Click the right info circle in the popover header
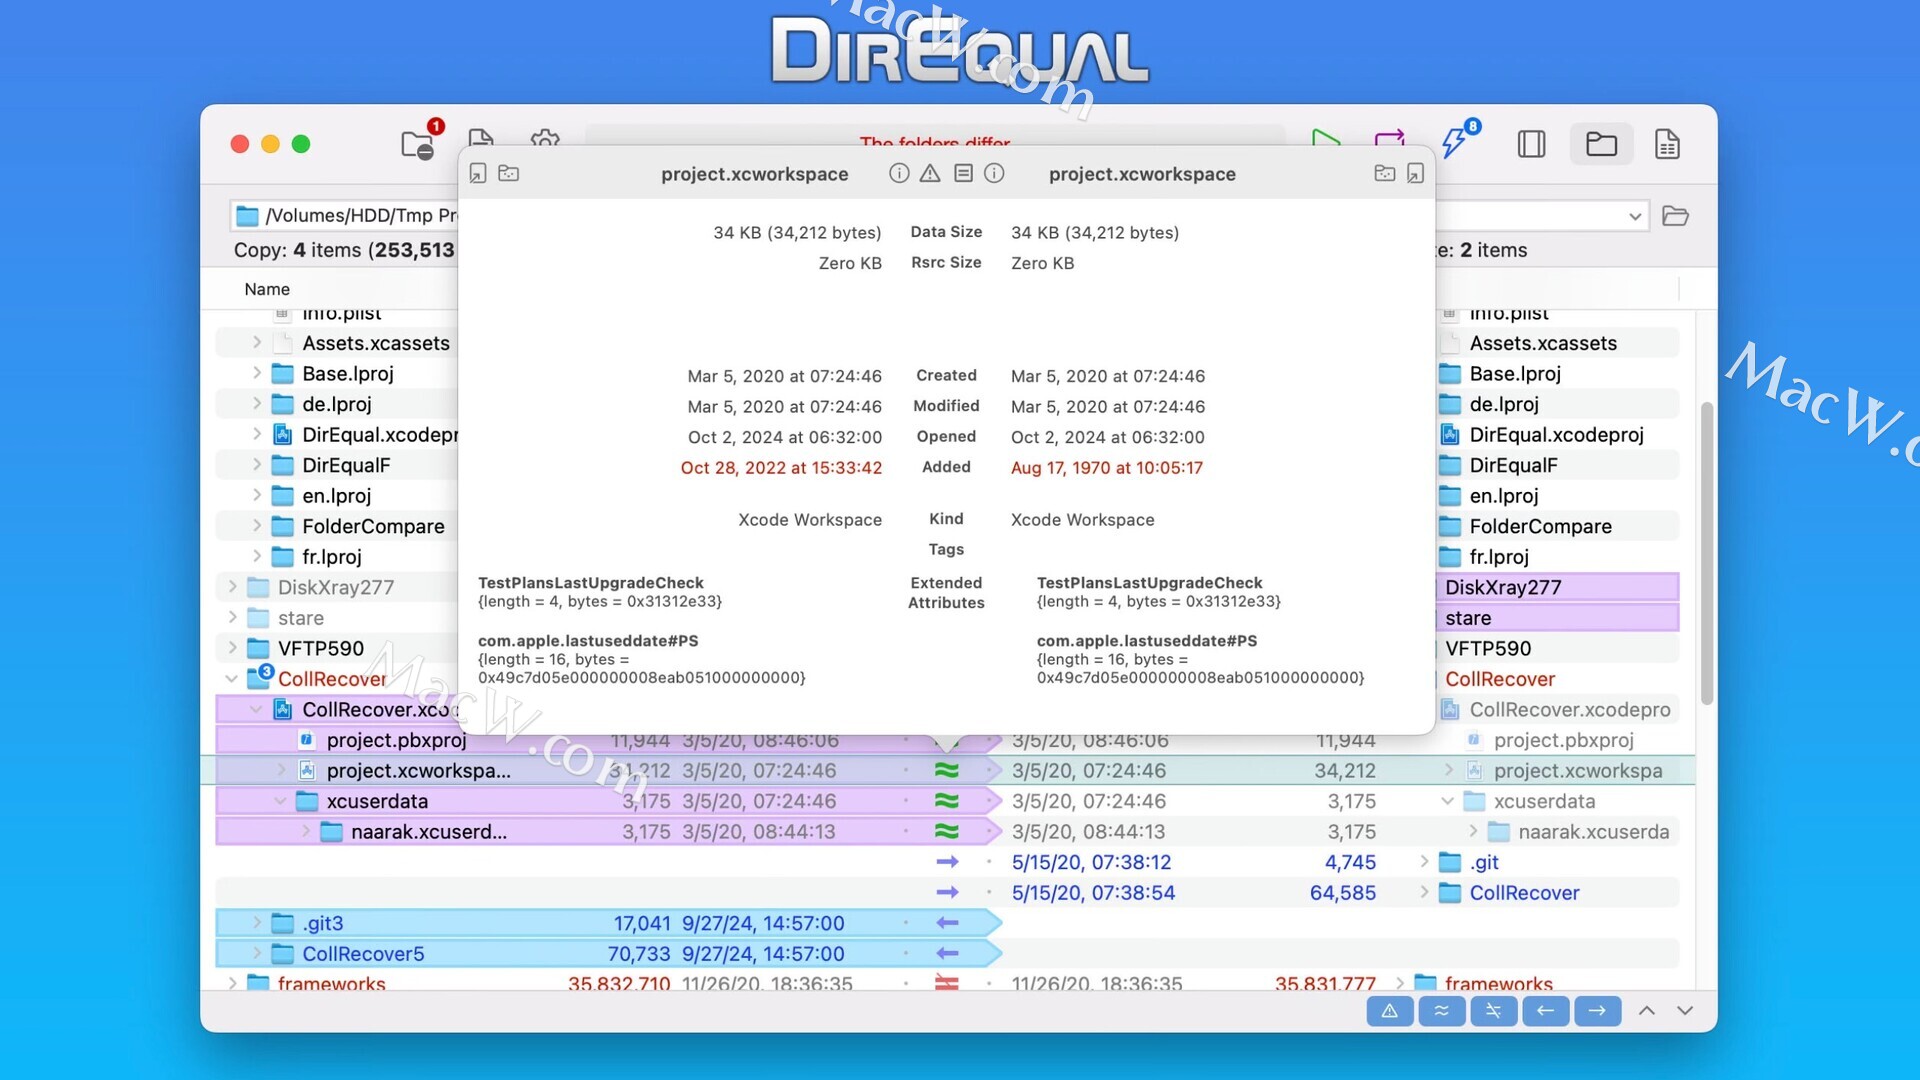The height and width of the screenshot is (1080, 1920). [994, 173]
